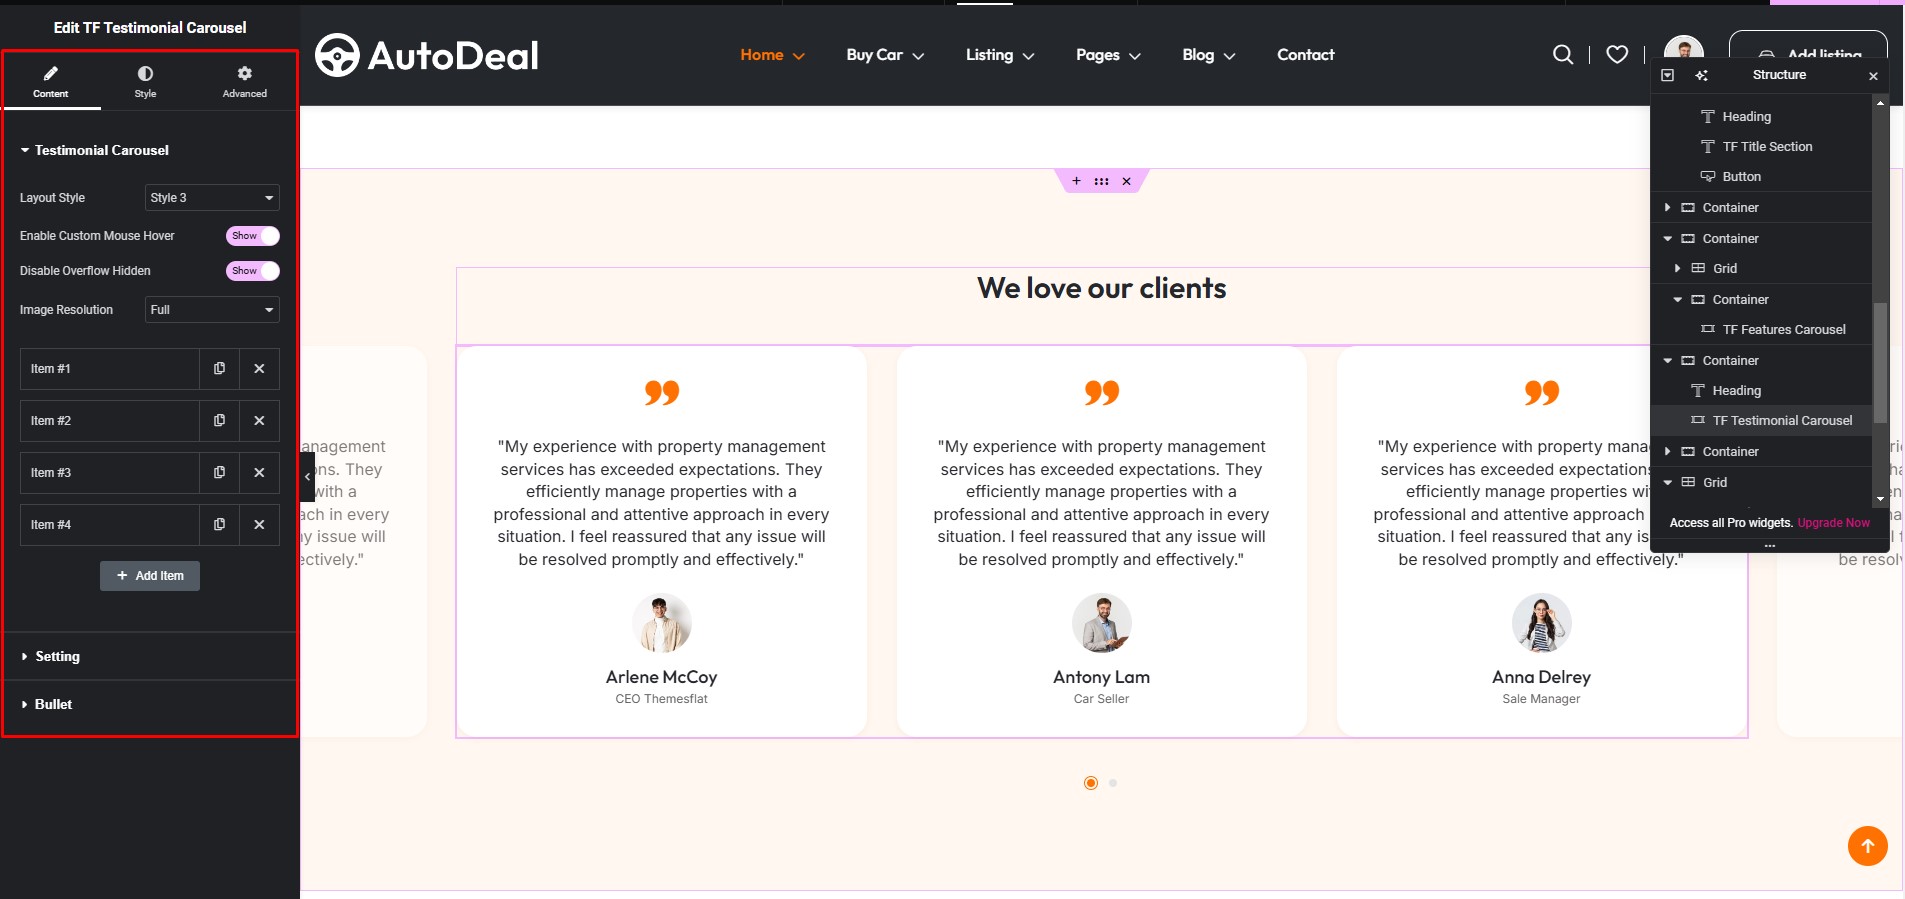Duplicate Item #3
The height and width of the screenshot is (899, 1905).
pos(219,473)
